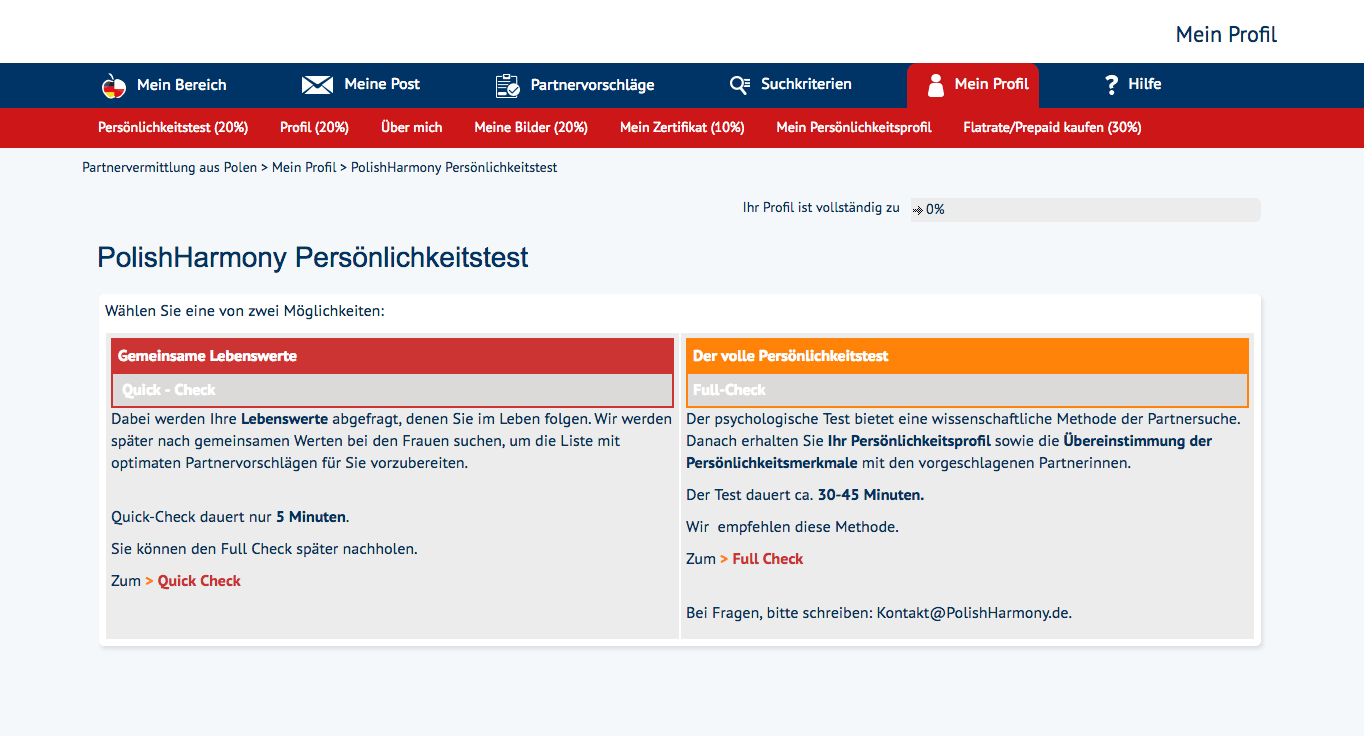Open Hilfe menu item
1364x736 pixels.
click(x=1145, y=84)
